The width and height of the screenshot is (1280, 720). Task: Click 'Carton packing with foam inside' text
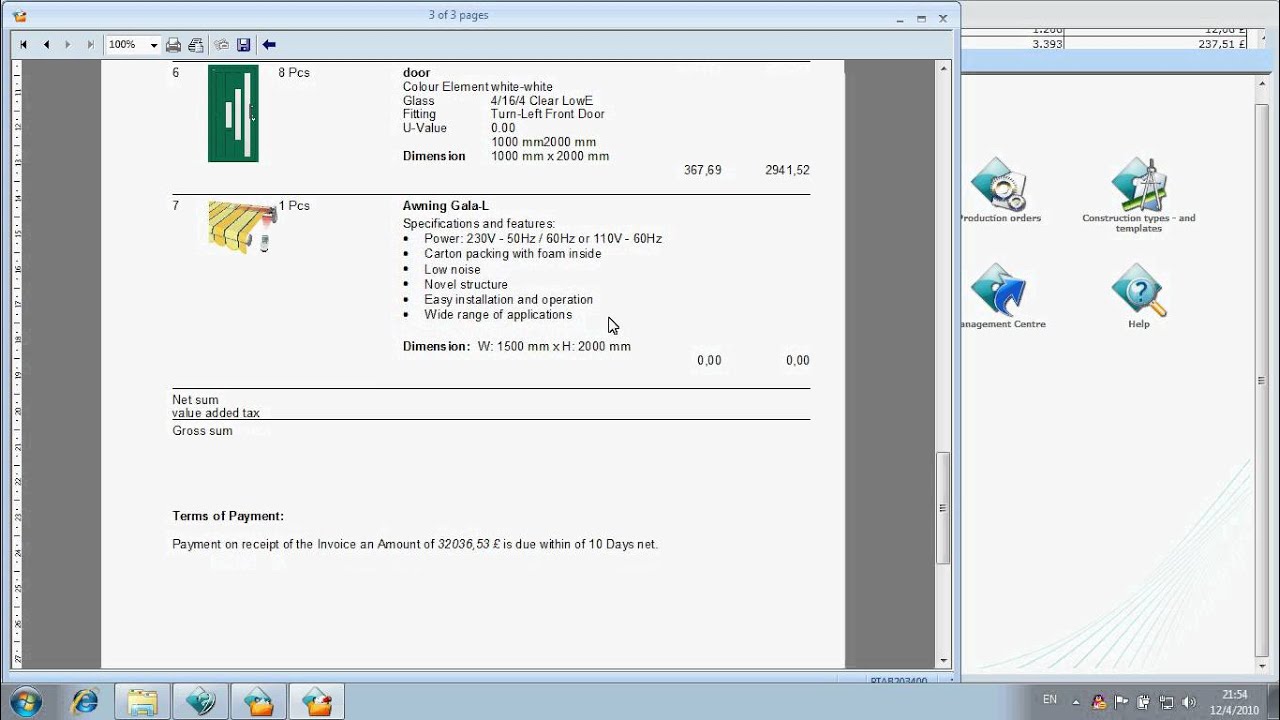tap(513, 254)
